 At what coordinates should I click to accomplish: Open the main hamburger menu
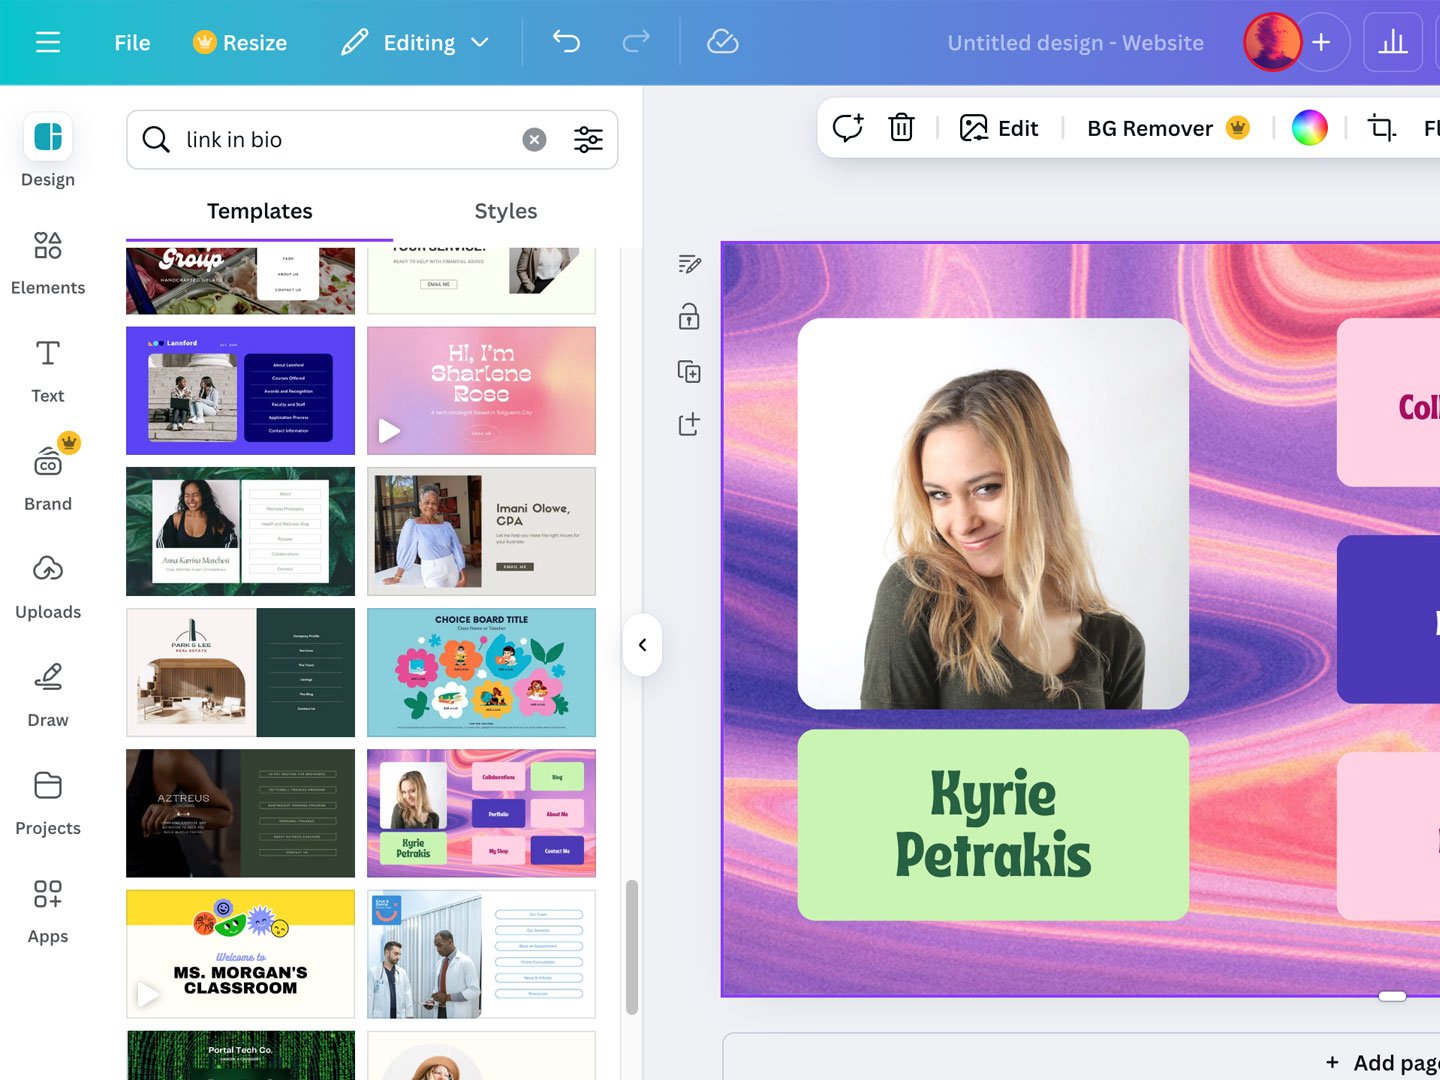click(x=48, y=42)
